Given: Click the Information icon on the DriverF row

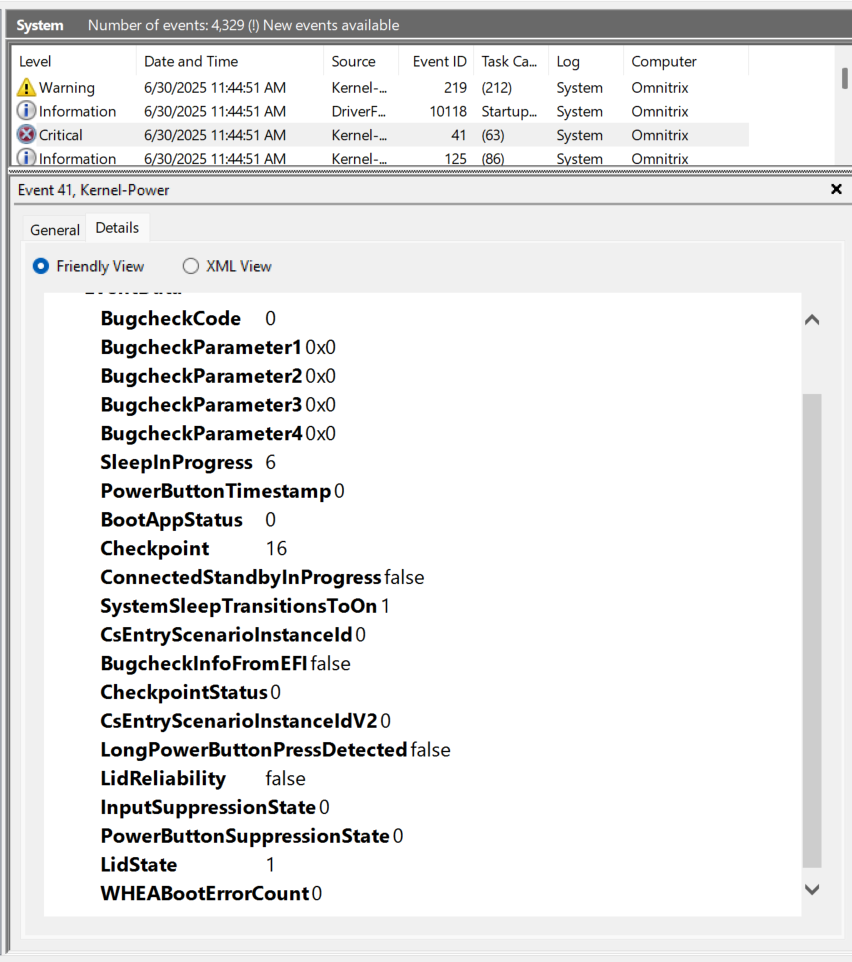Looking at the screenshot, I should [x=25, y=111].
